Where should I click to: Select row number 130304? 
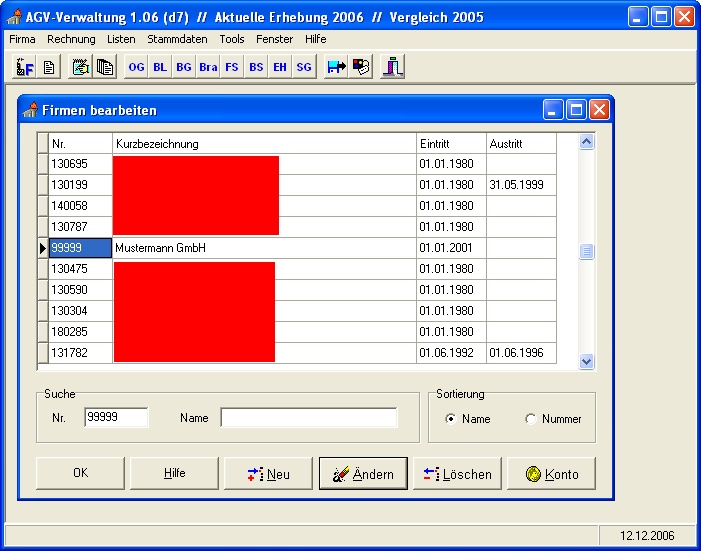(80, 311)
